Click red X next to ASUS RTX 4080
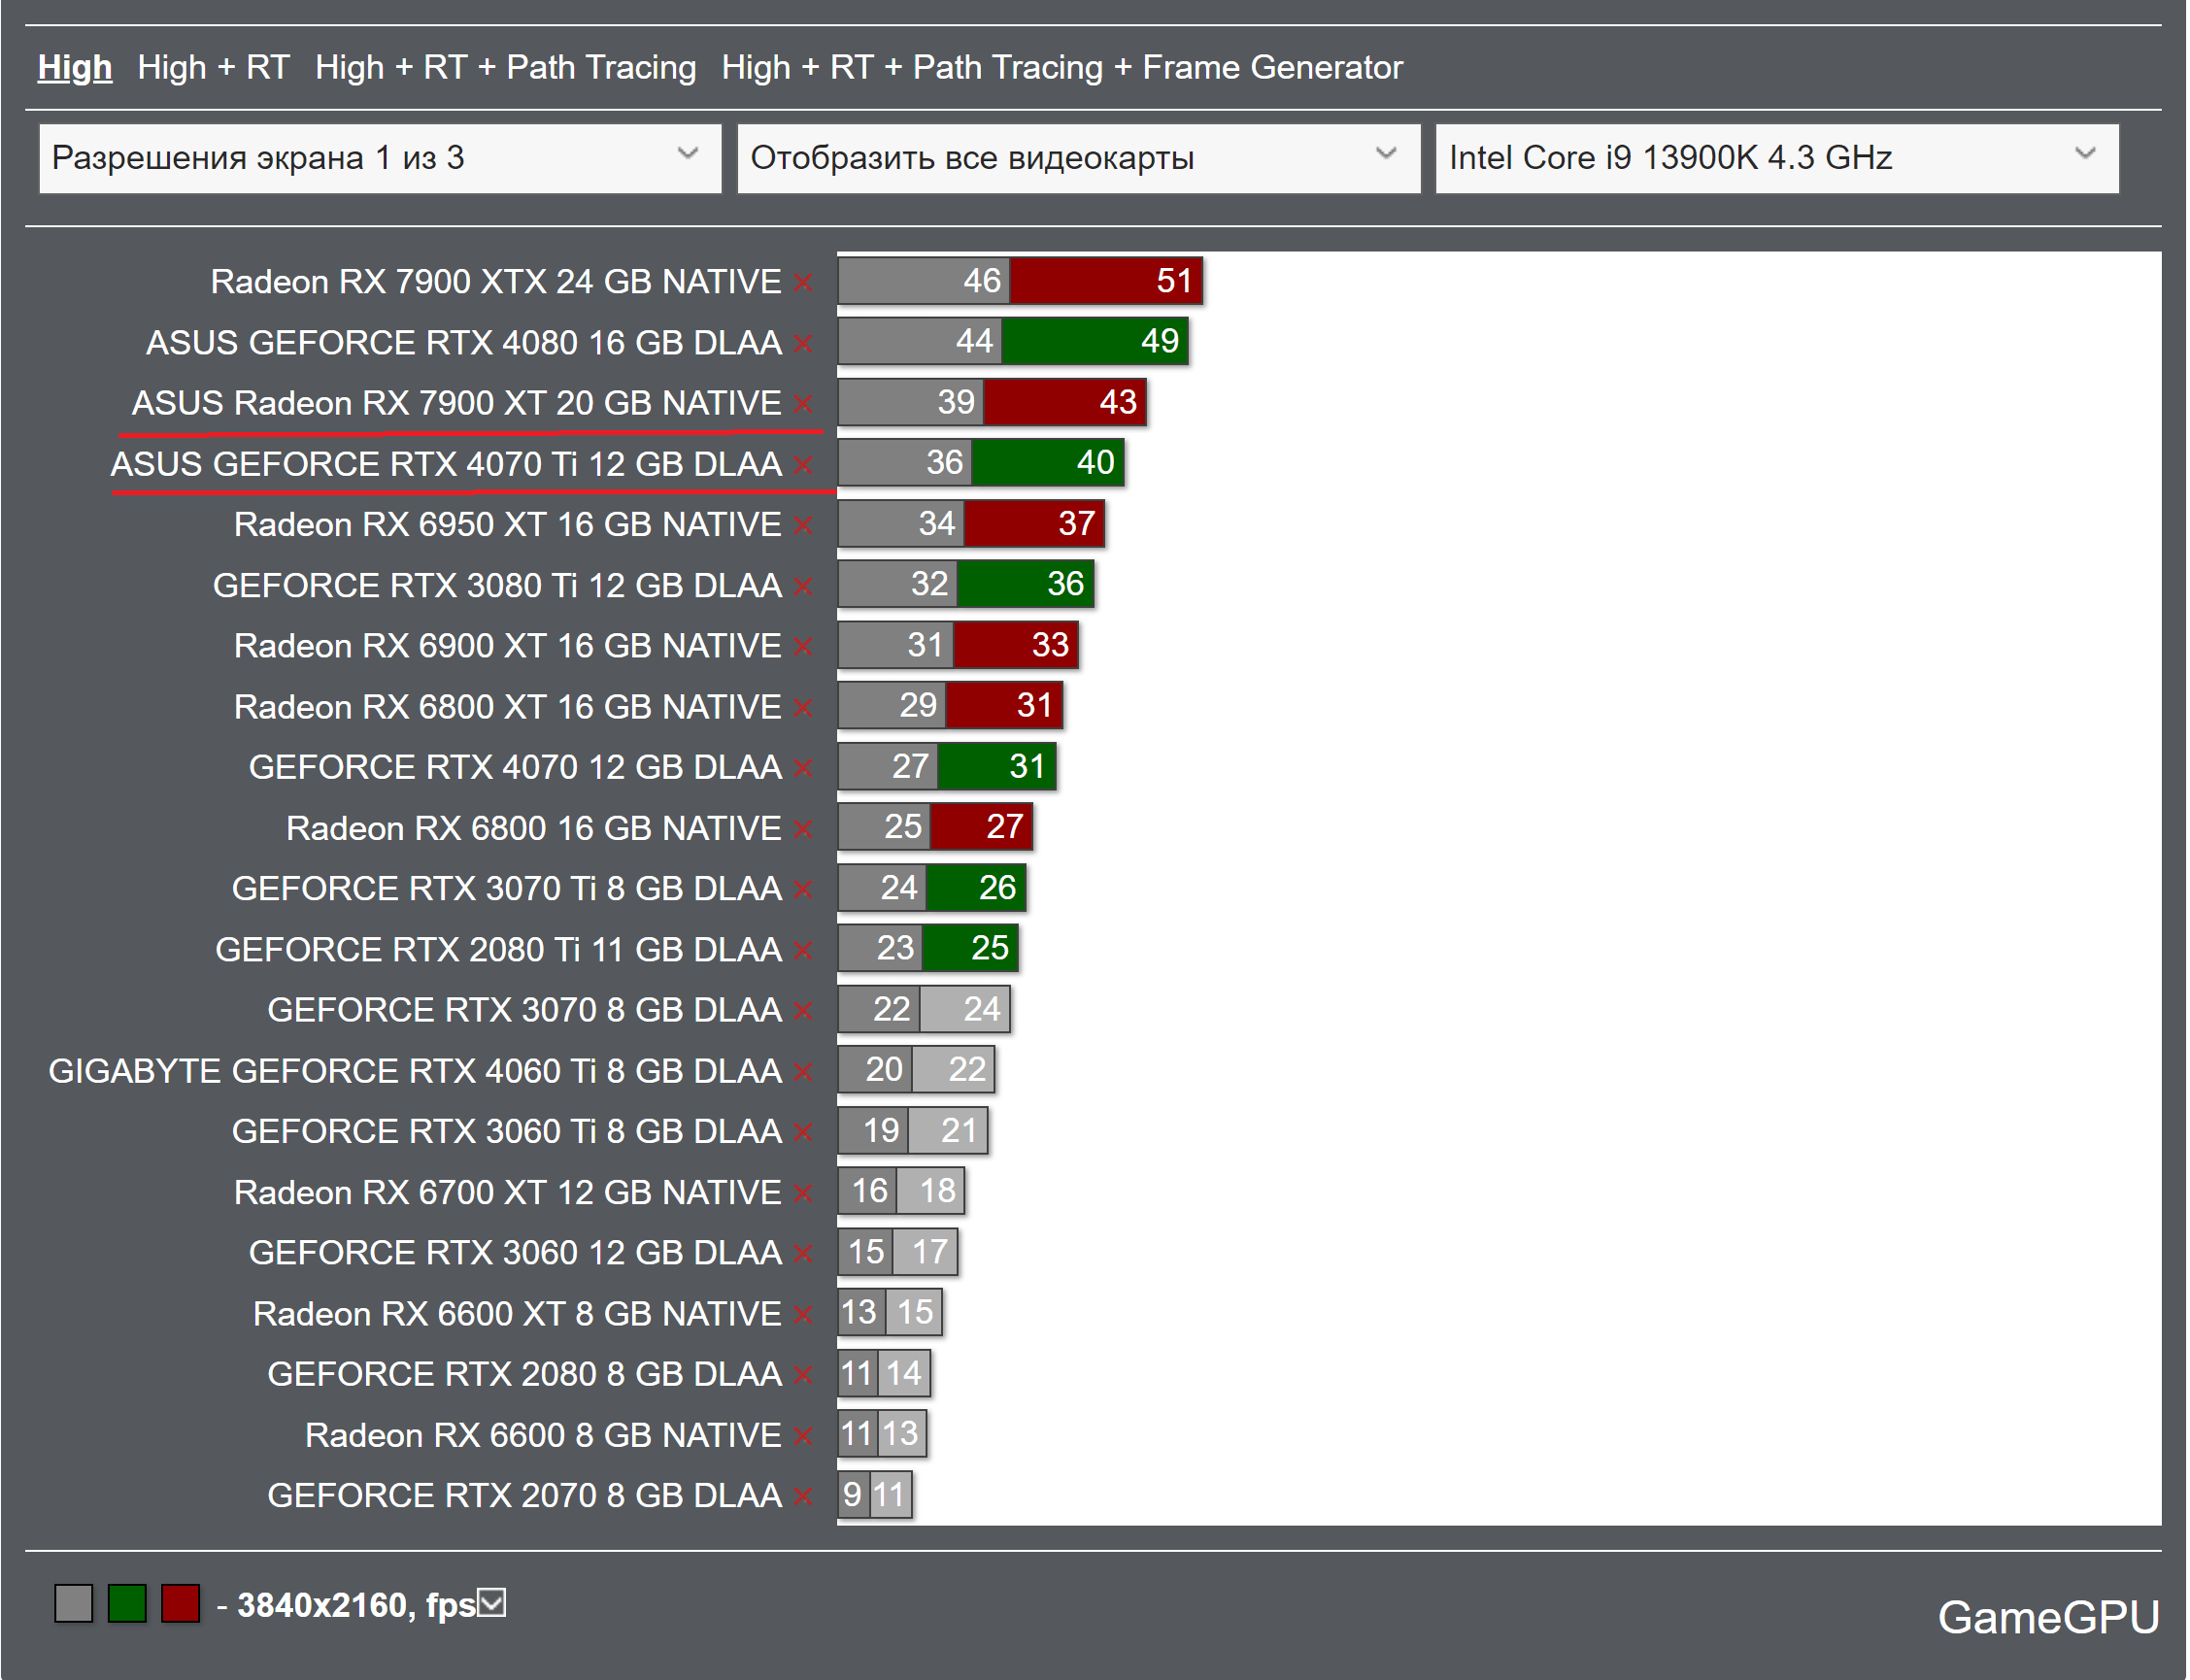Image resolution: width=2190 pixels, height=1680 pixels. [803, 344]
